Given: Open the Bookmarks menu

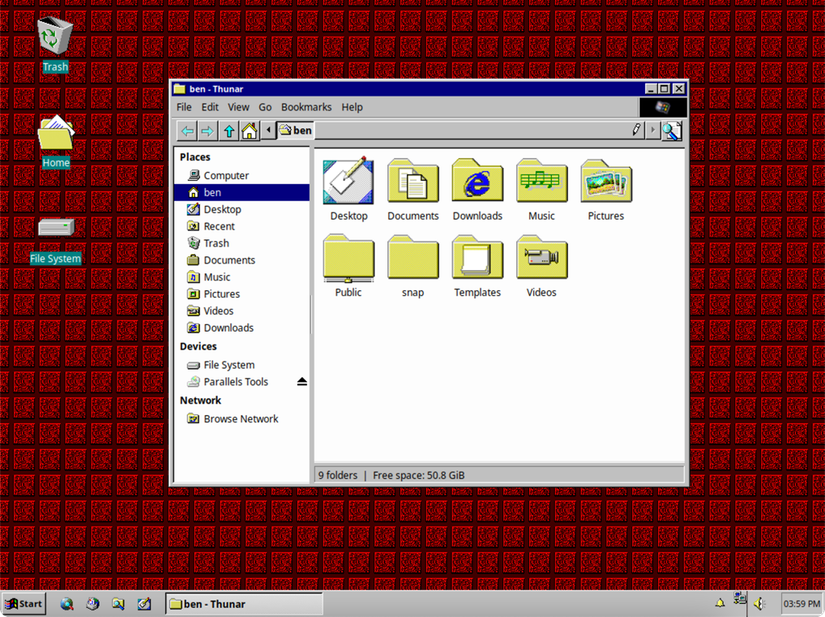Looking at the screenshot, I should pyautogui.click(x=306, y=107).
